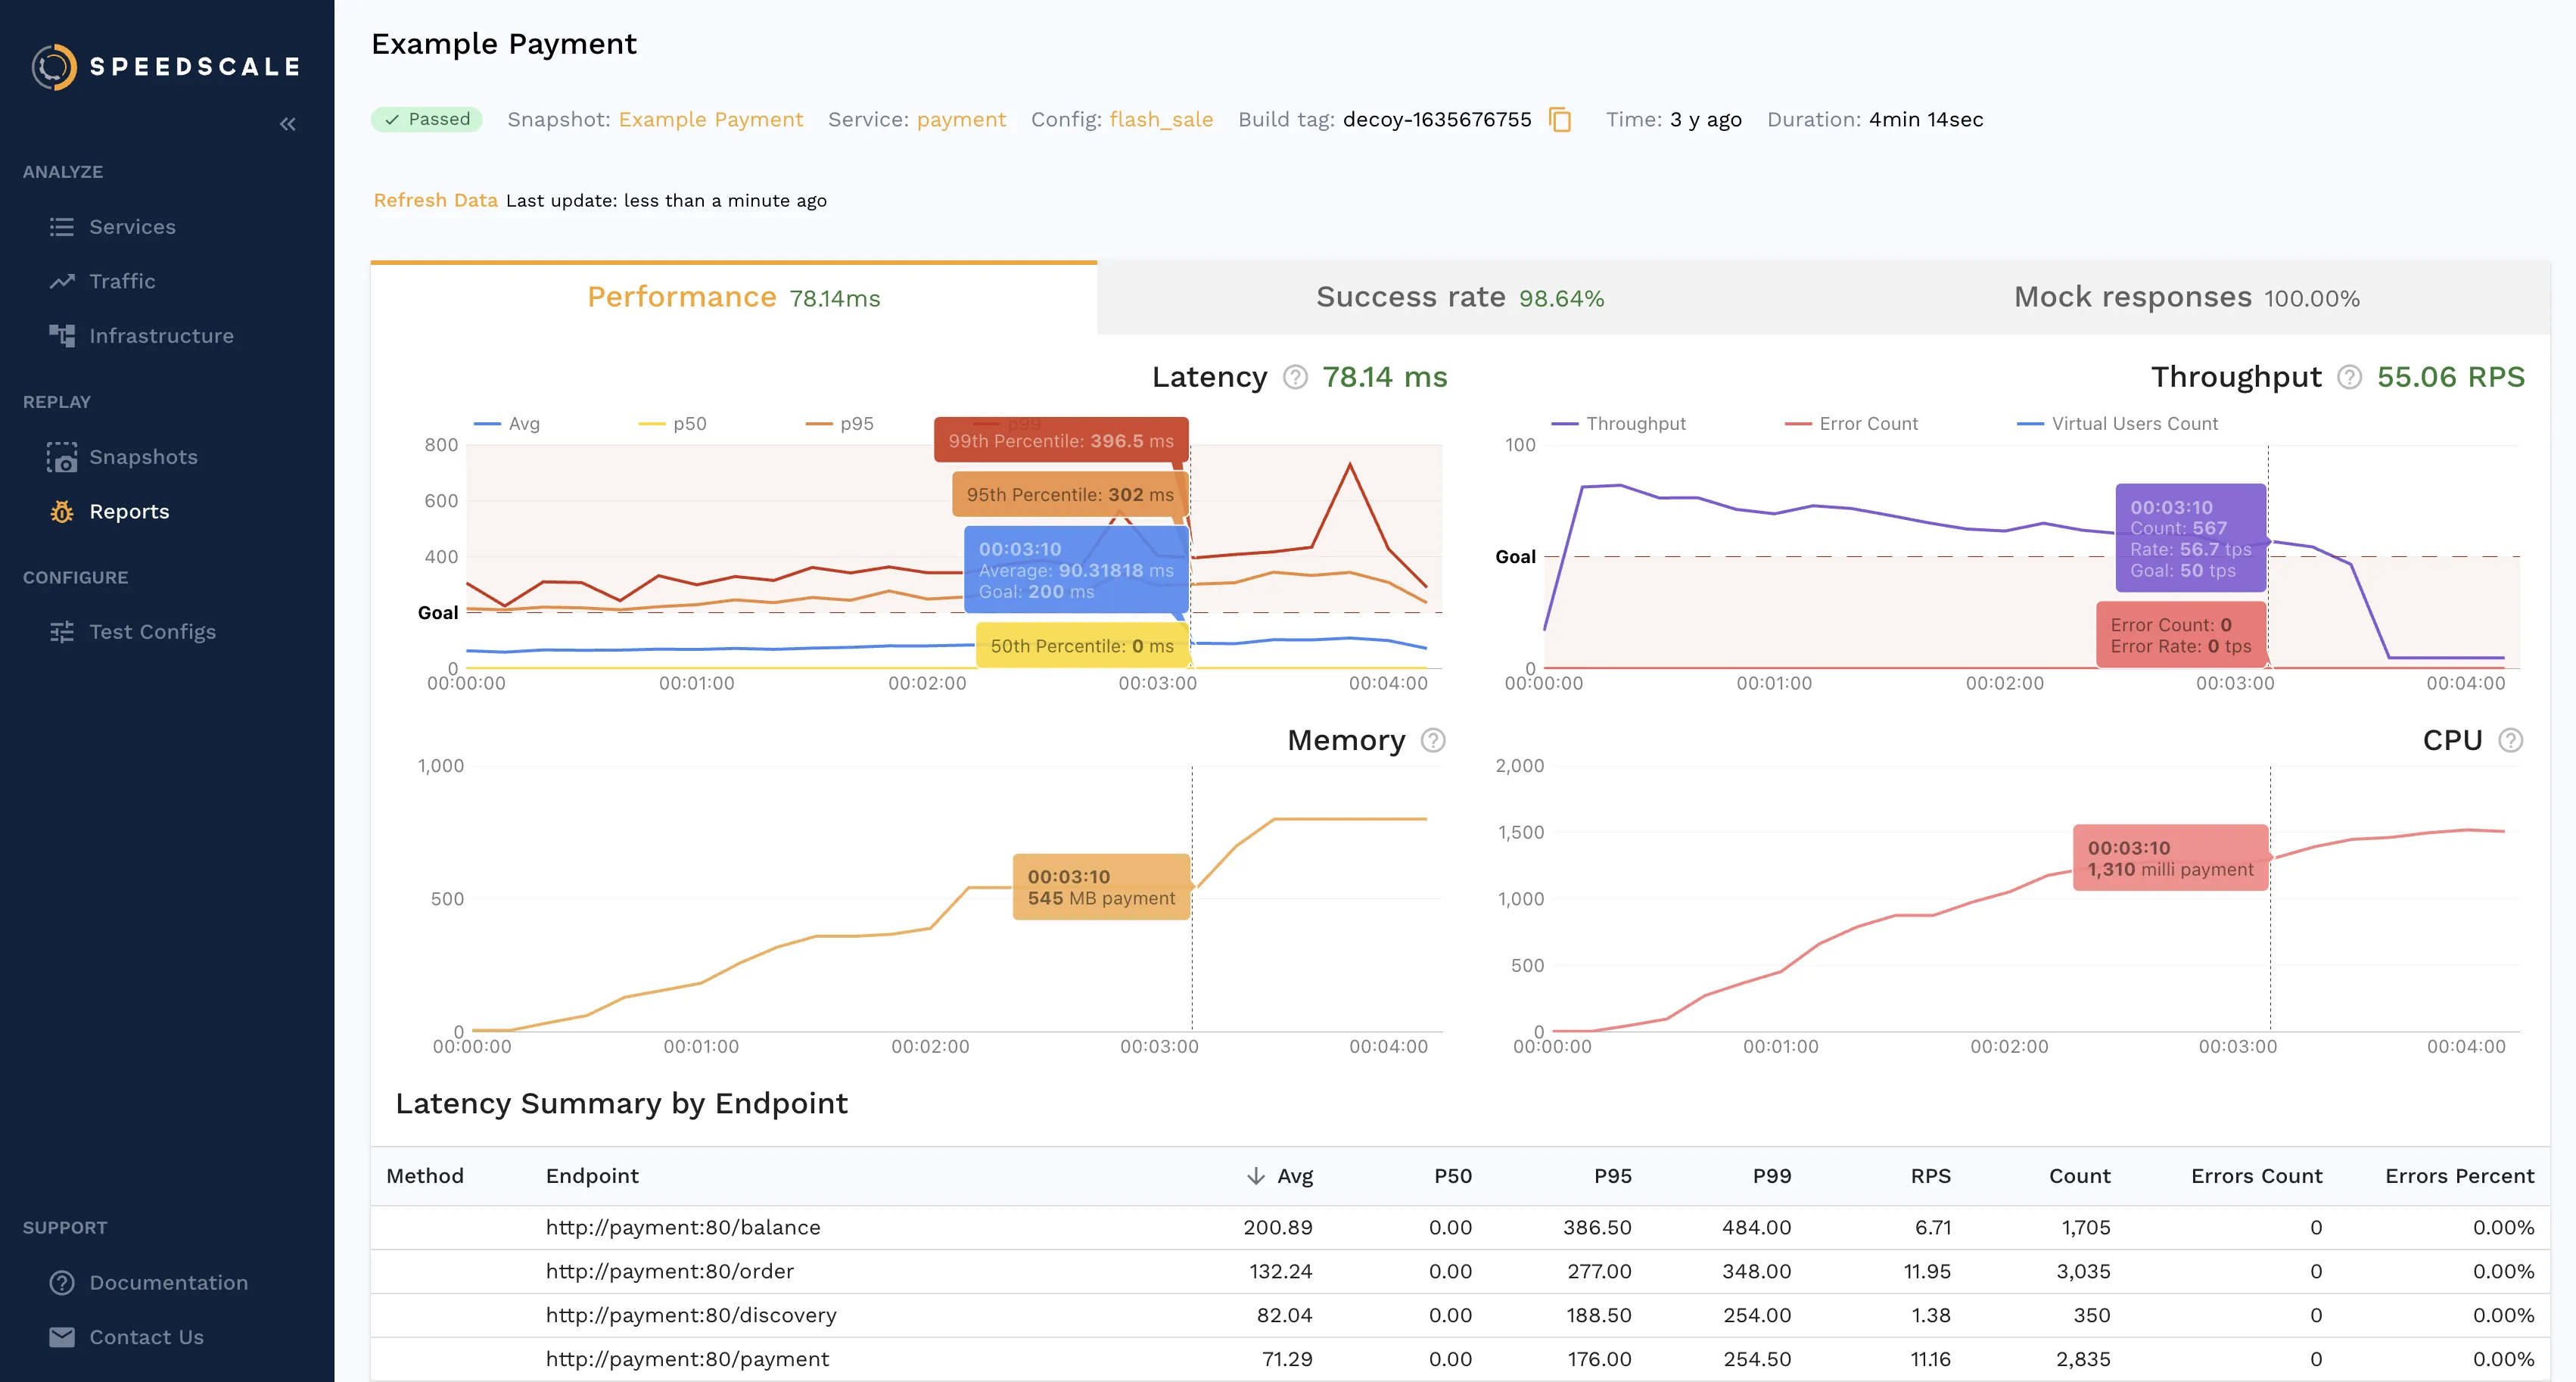Open Test Configs via its sliders icon
This screenshot has width=2576, height=1382.
(x=62, y=631)
